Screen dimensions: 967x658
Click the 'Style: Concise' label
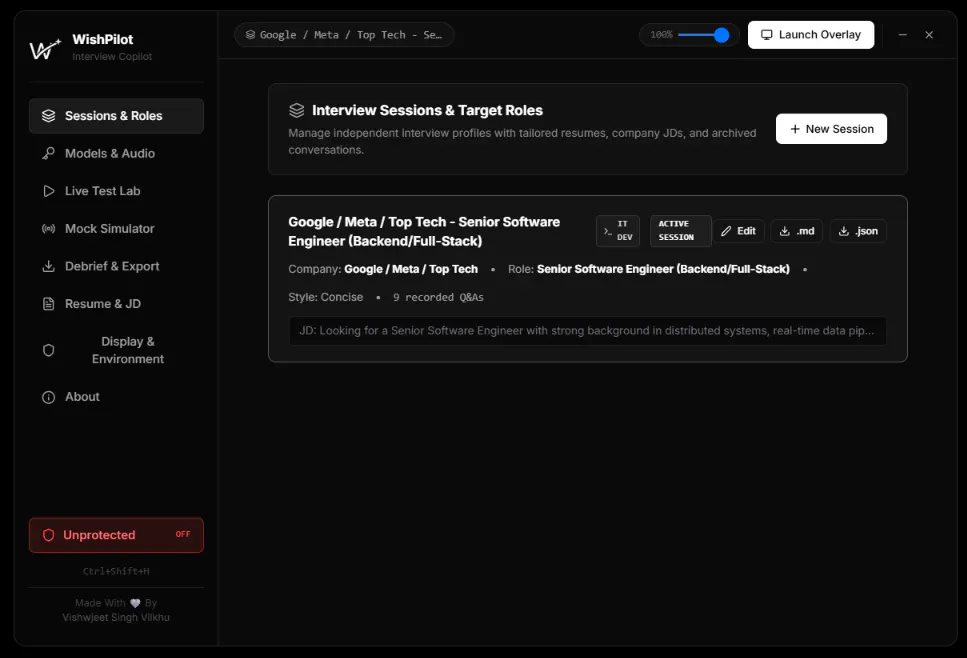pyautogui.click(x=326, y=297)
